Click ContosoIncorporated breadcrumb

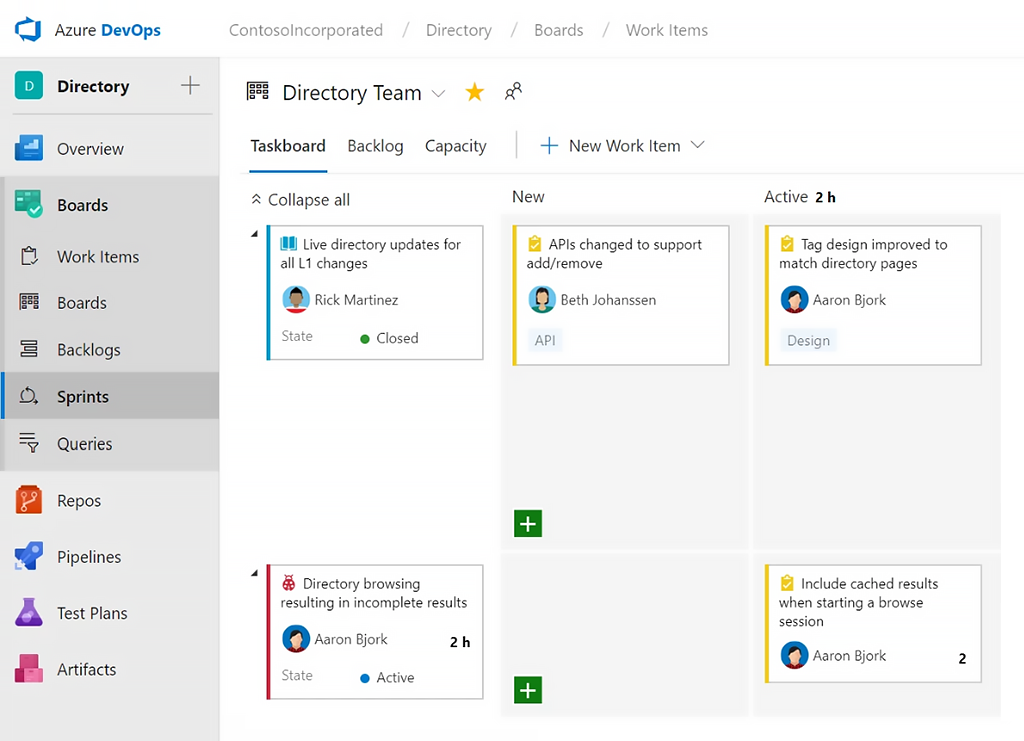click(x=306, y=30)
